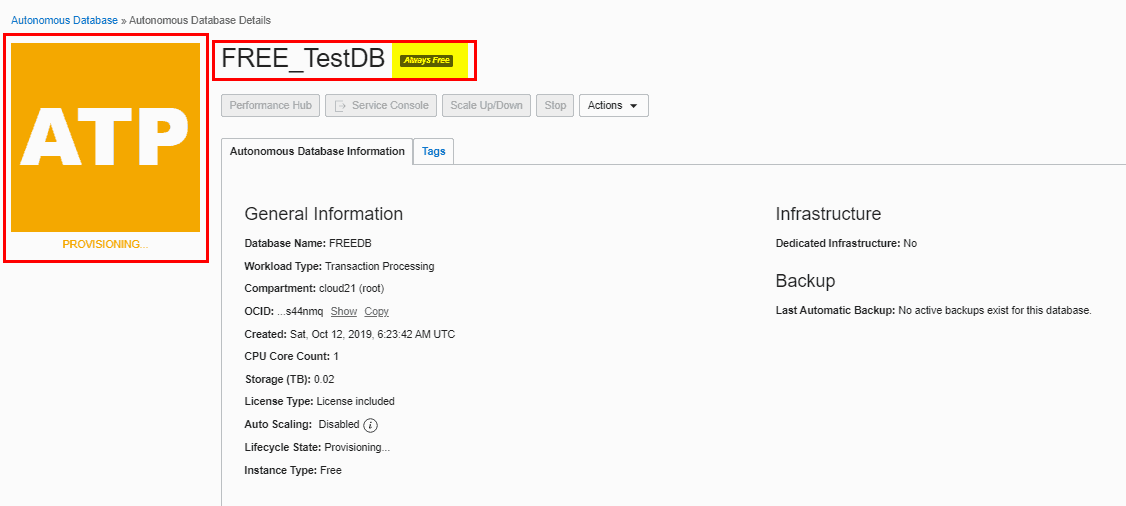The height and width of the screenshot is (506, 1126).
Task: Click the Scale Up/Down button
Action: click(486, 105)
